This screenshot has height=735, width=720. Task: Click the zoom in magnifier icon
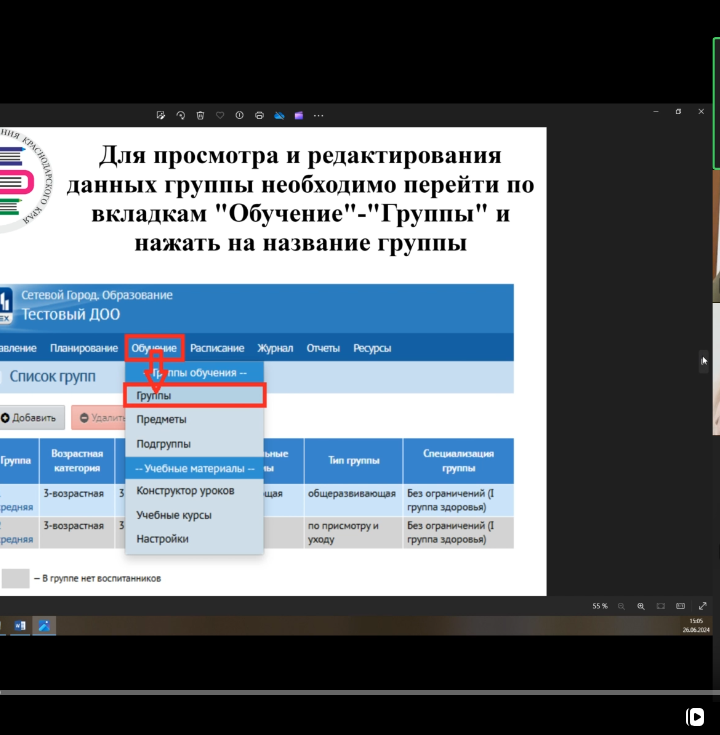click(x=641, y=606)
